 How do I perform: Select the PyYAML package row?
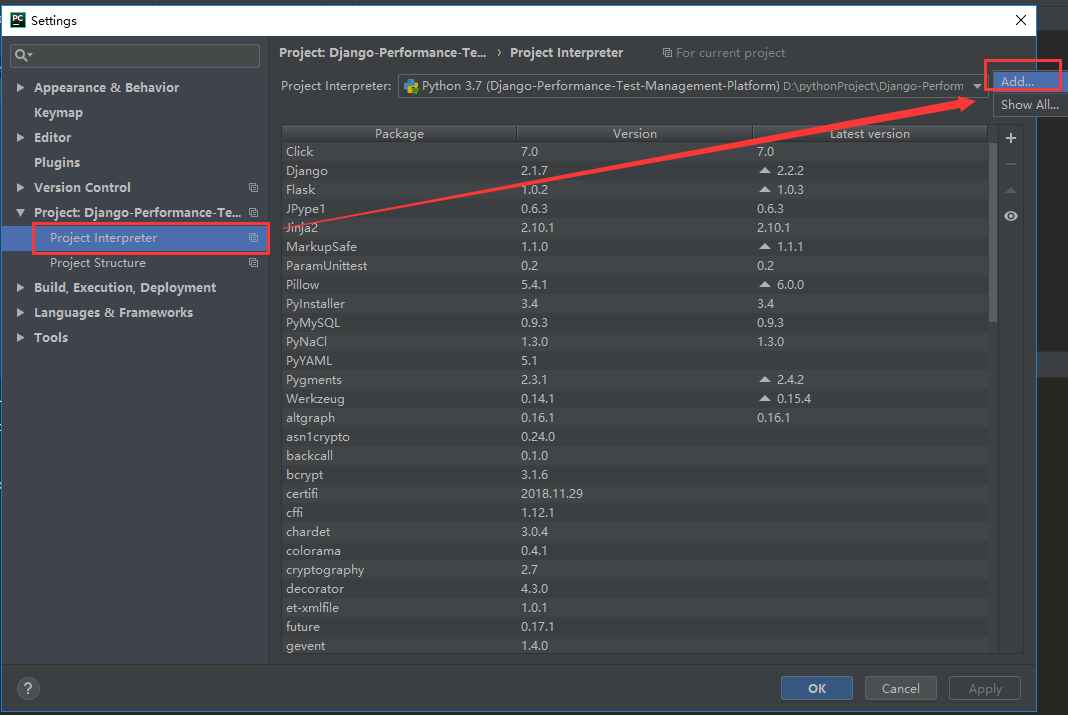(x=635, y=361)
